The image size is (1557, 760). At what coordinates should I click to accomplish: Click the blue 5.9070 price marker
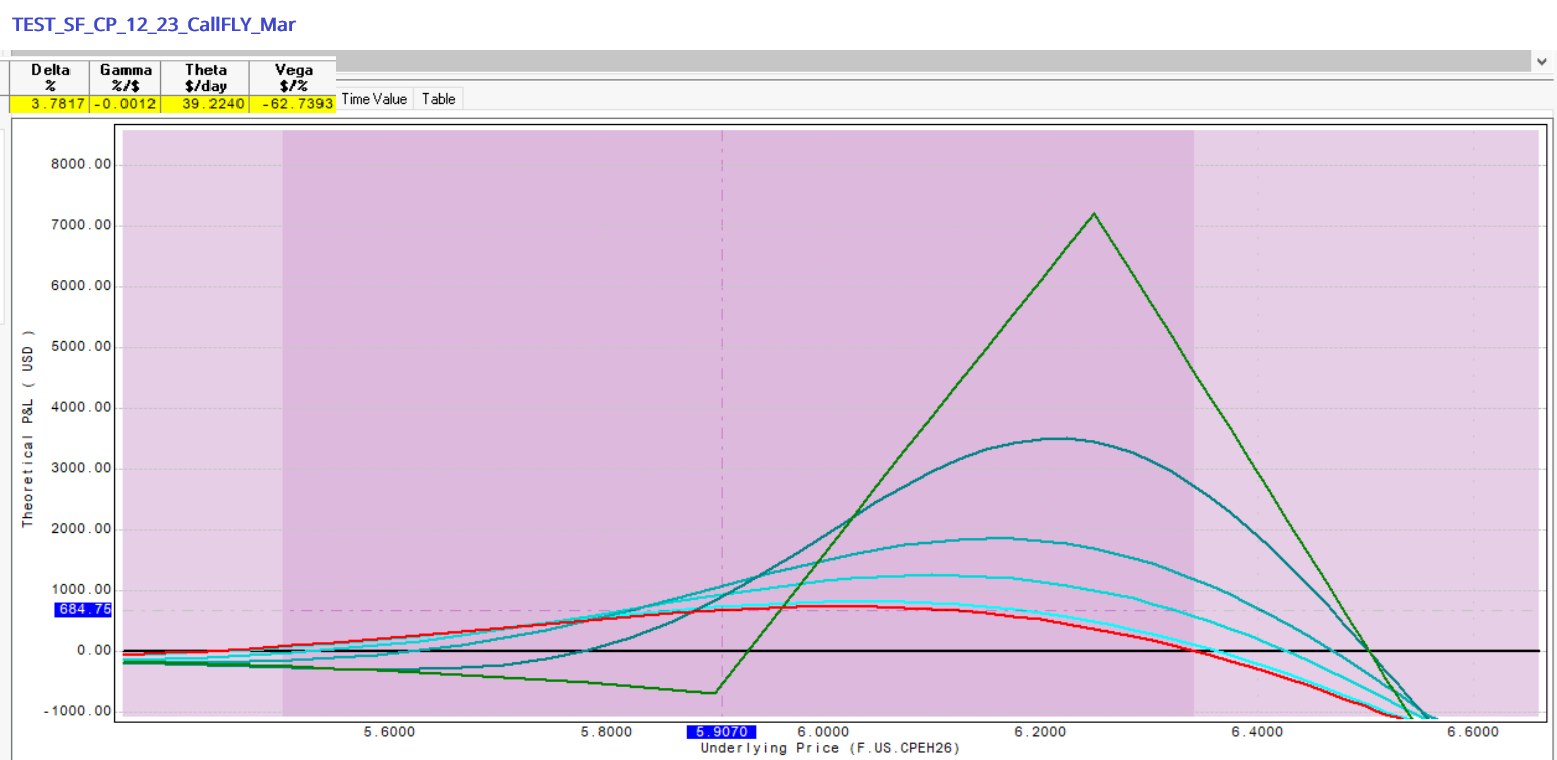tap(721, 732)
